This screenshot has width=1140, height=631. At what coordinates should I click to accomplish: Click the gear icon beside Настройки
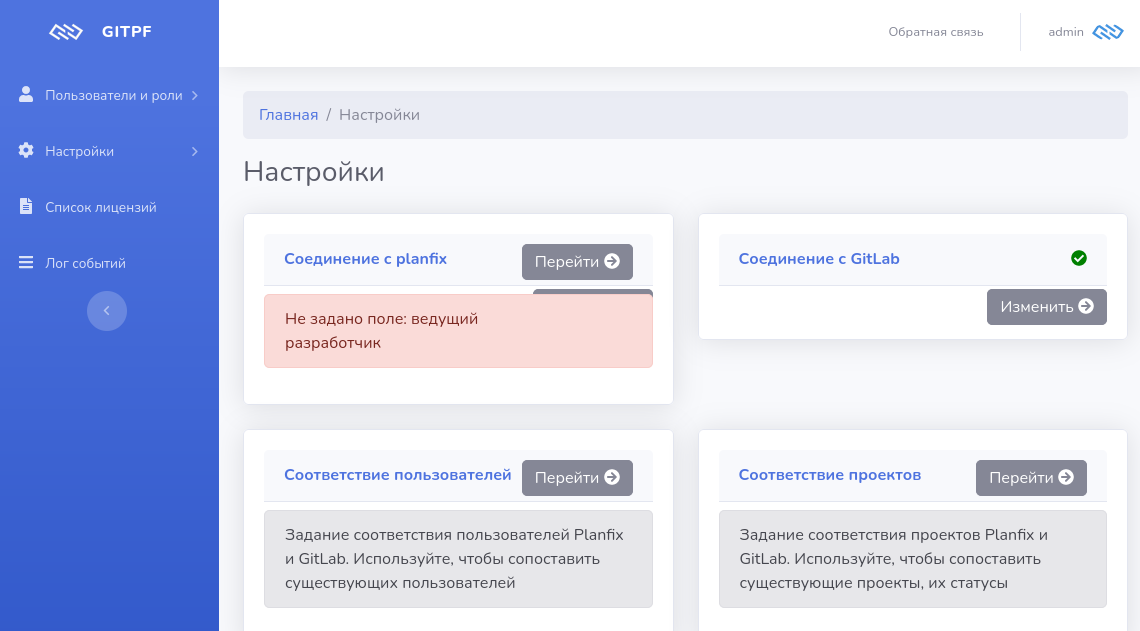26,150
